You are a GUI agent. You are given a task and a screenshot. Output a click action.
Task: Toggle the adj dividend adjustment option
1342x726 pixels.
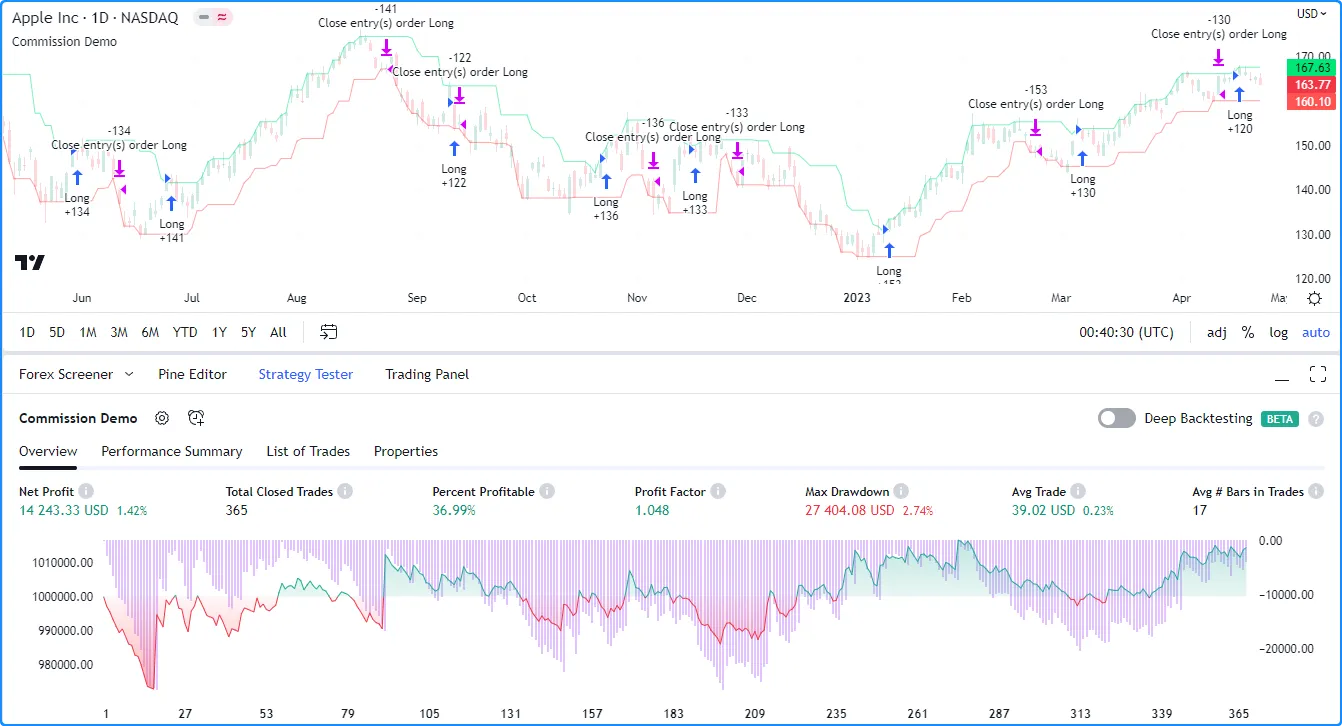tap(1217, 332)
